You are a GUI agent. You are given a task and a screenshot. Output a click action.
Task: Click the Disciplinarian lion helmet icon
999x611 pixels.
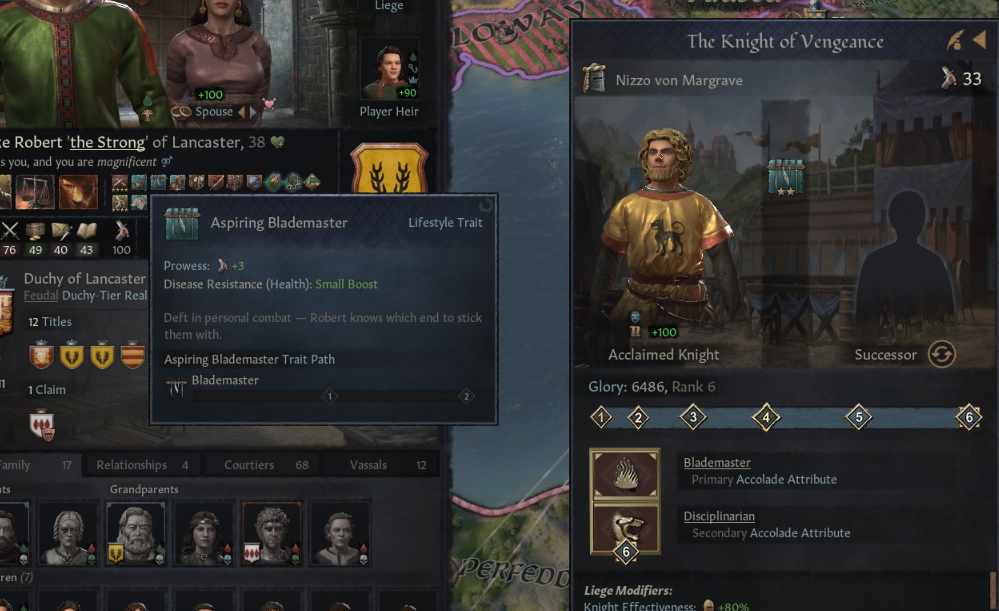pyautogui.click(x=625, y=528)
